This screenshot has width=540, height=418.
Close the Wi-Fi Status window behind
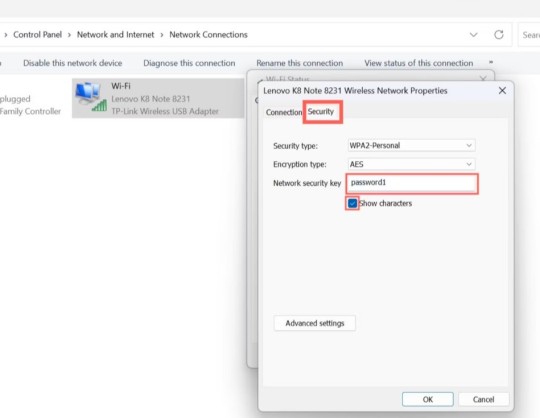[x=483, y=79]
